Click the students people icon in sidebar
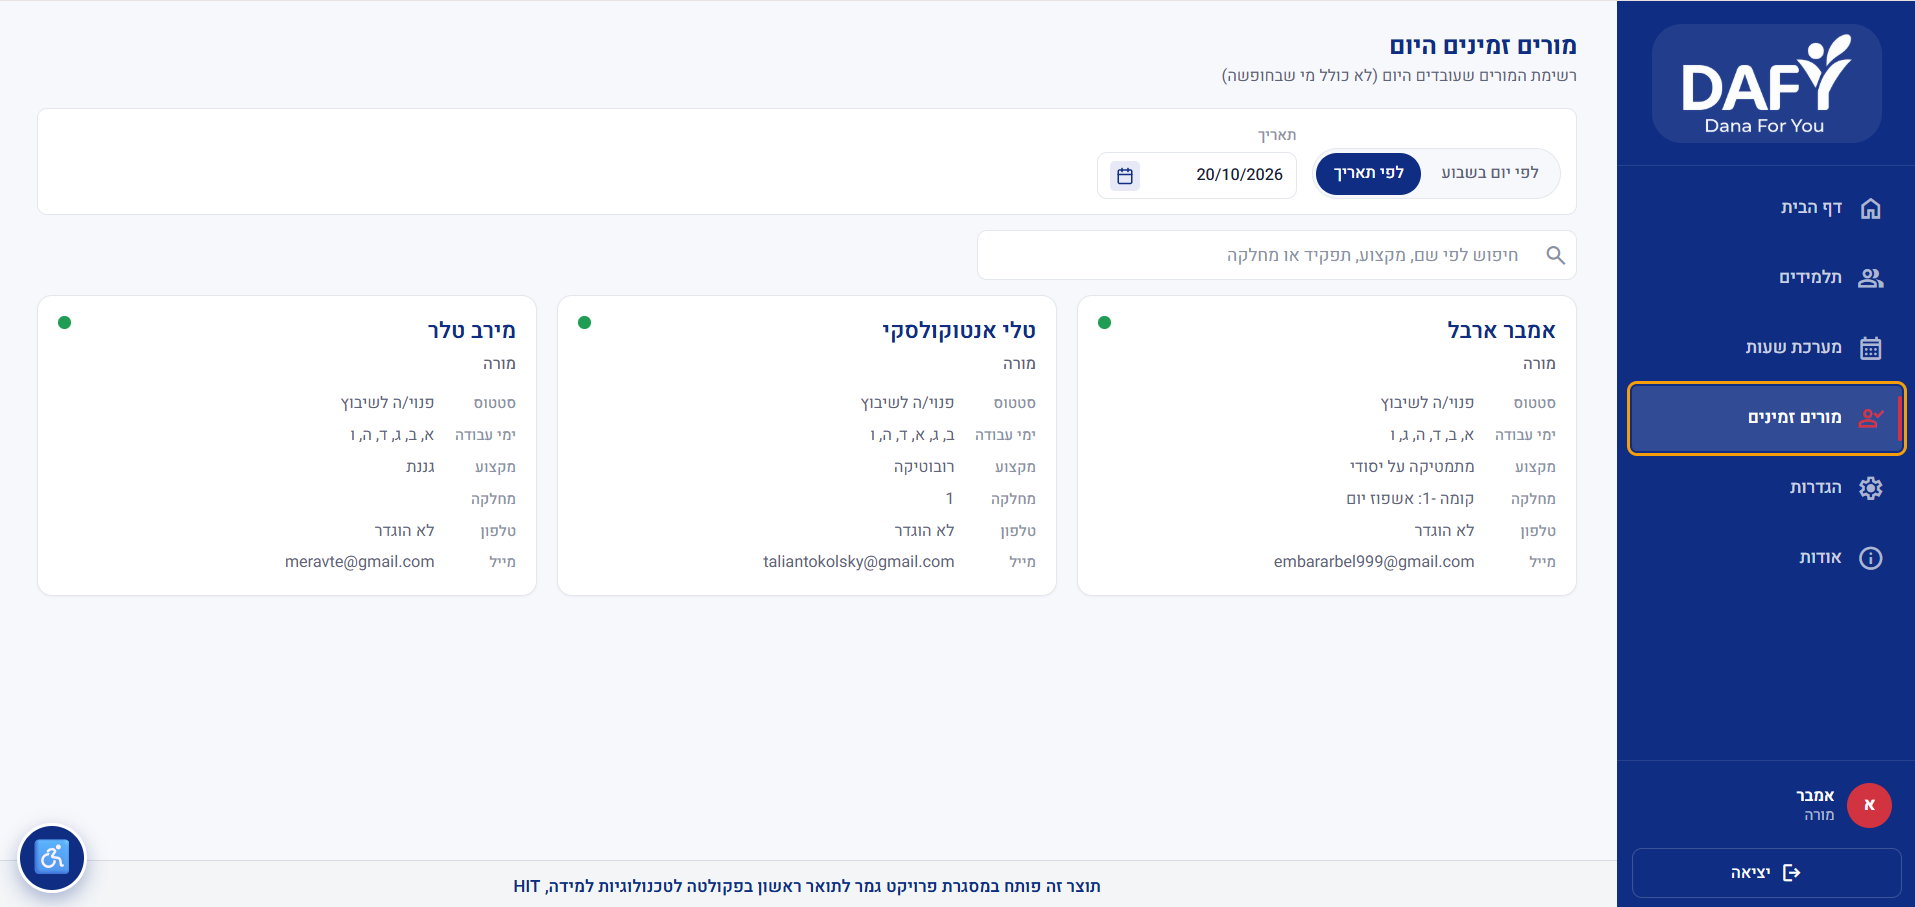The width and height of the screenshot is (1915, 907). pyautogui.click(x=1870, y=278)
